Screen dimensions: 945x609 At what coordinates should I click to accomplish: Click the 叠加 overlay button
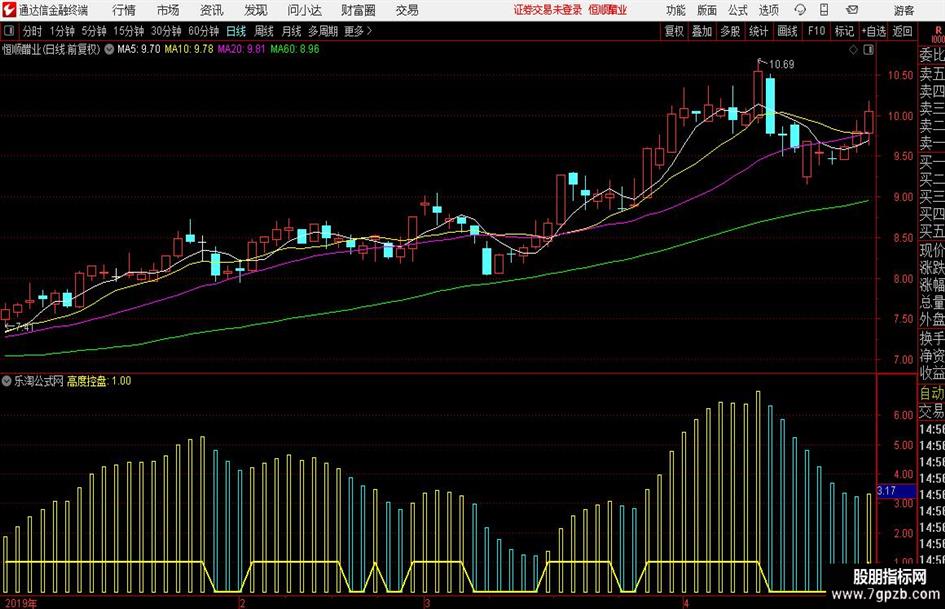[702, 31]
